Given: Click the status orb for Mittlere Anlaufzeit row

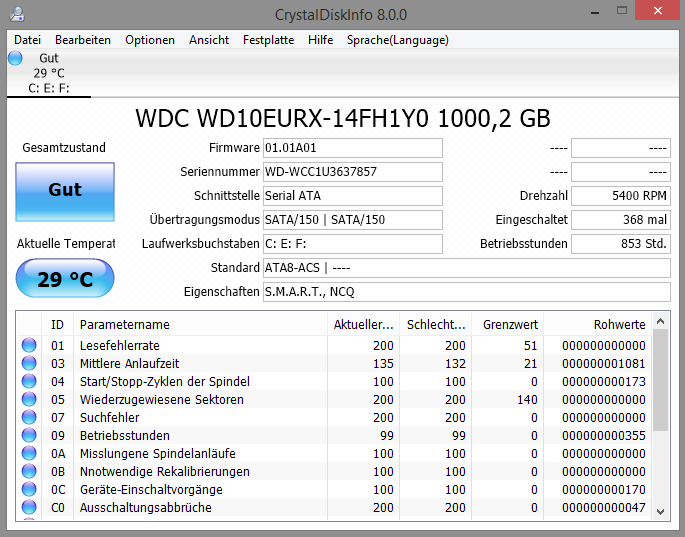Looking at the screenshot, I should click(x=29, y=363).
